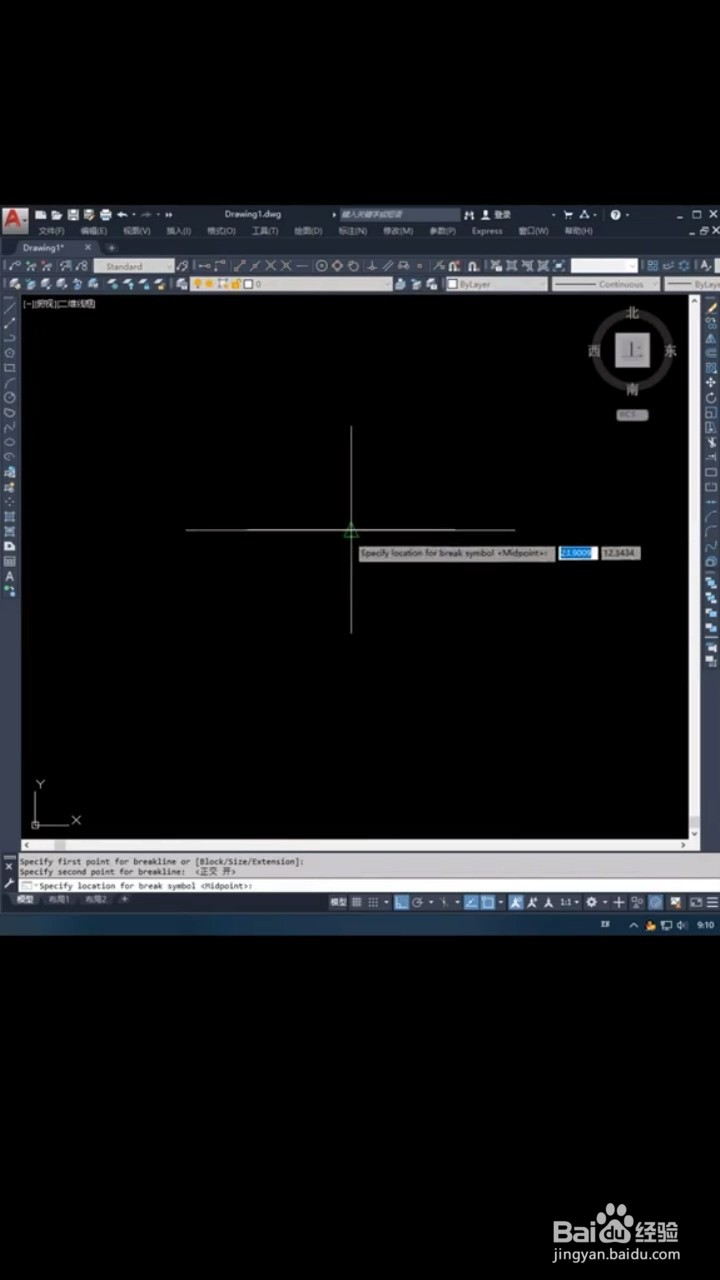The image size is (720, 1280).
Task: Open the 插入(I) menu
Action: 179,231
